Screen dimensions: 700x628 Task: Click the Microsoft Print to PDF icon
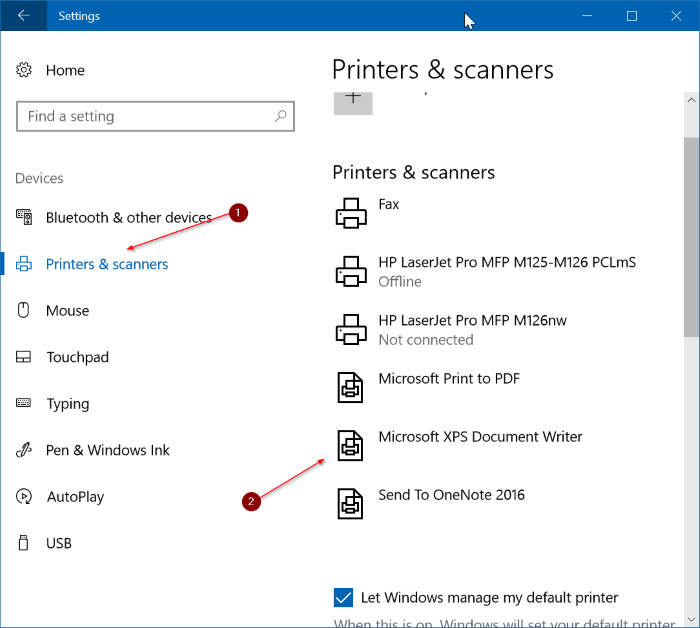[350, 387]
